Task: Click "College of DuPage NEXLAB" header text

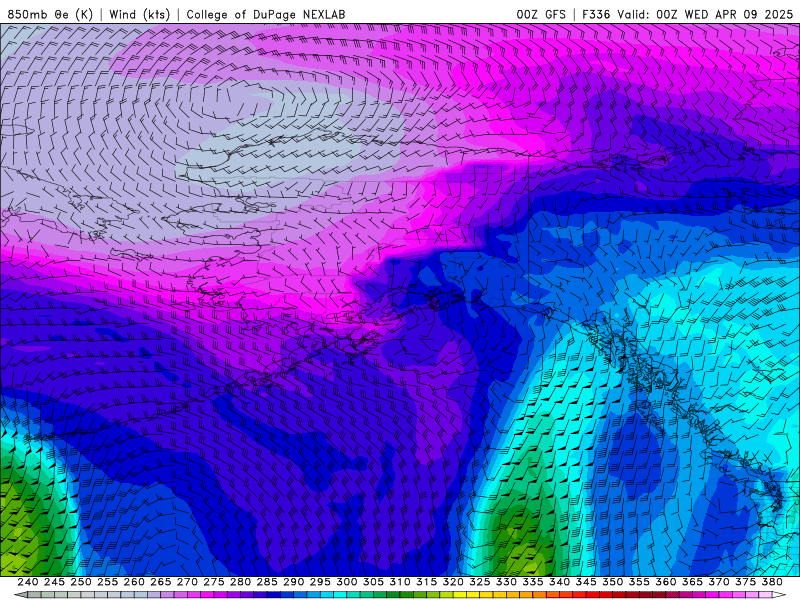Action: tap(266, 14)
